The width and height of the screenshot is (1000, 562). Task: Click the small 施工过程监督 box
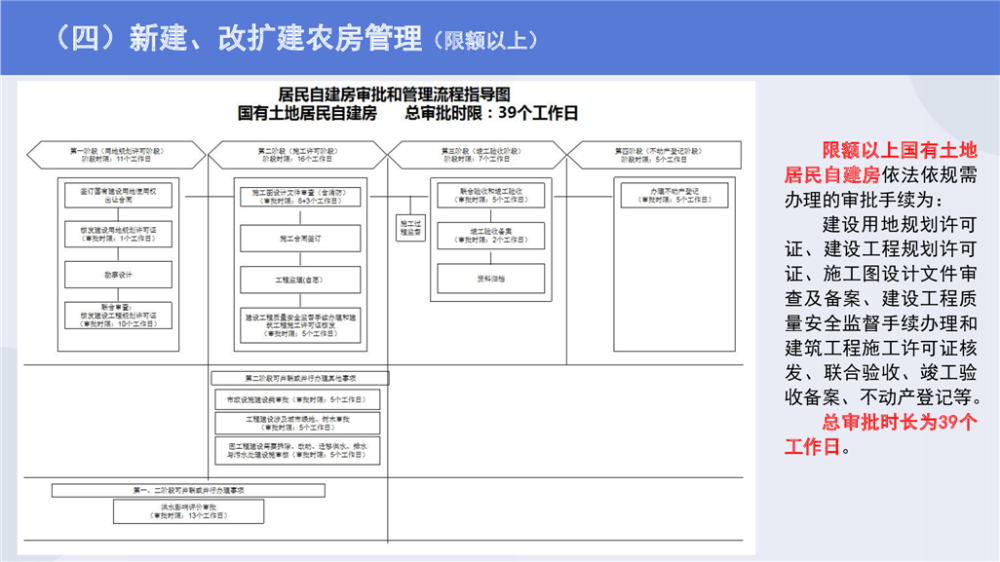point(410,226)
